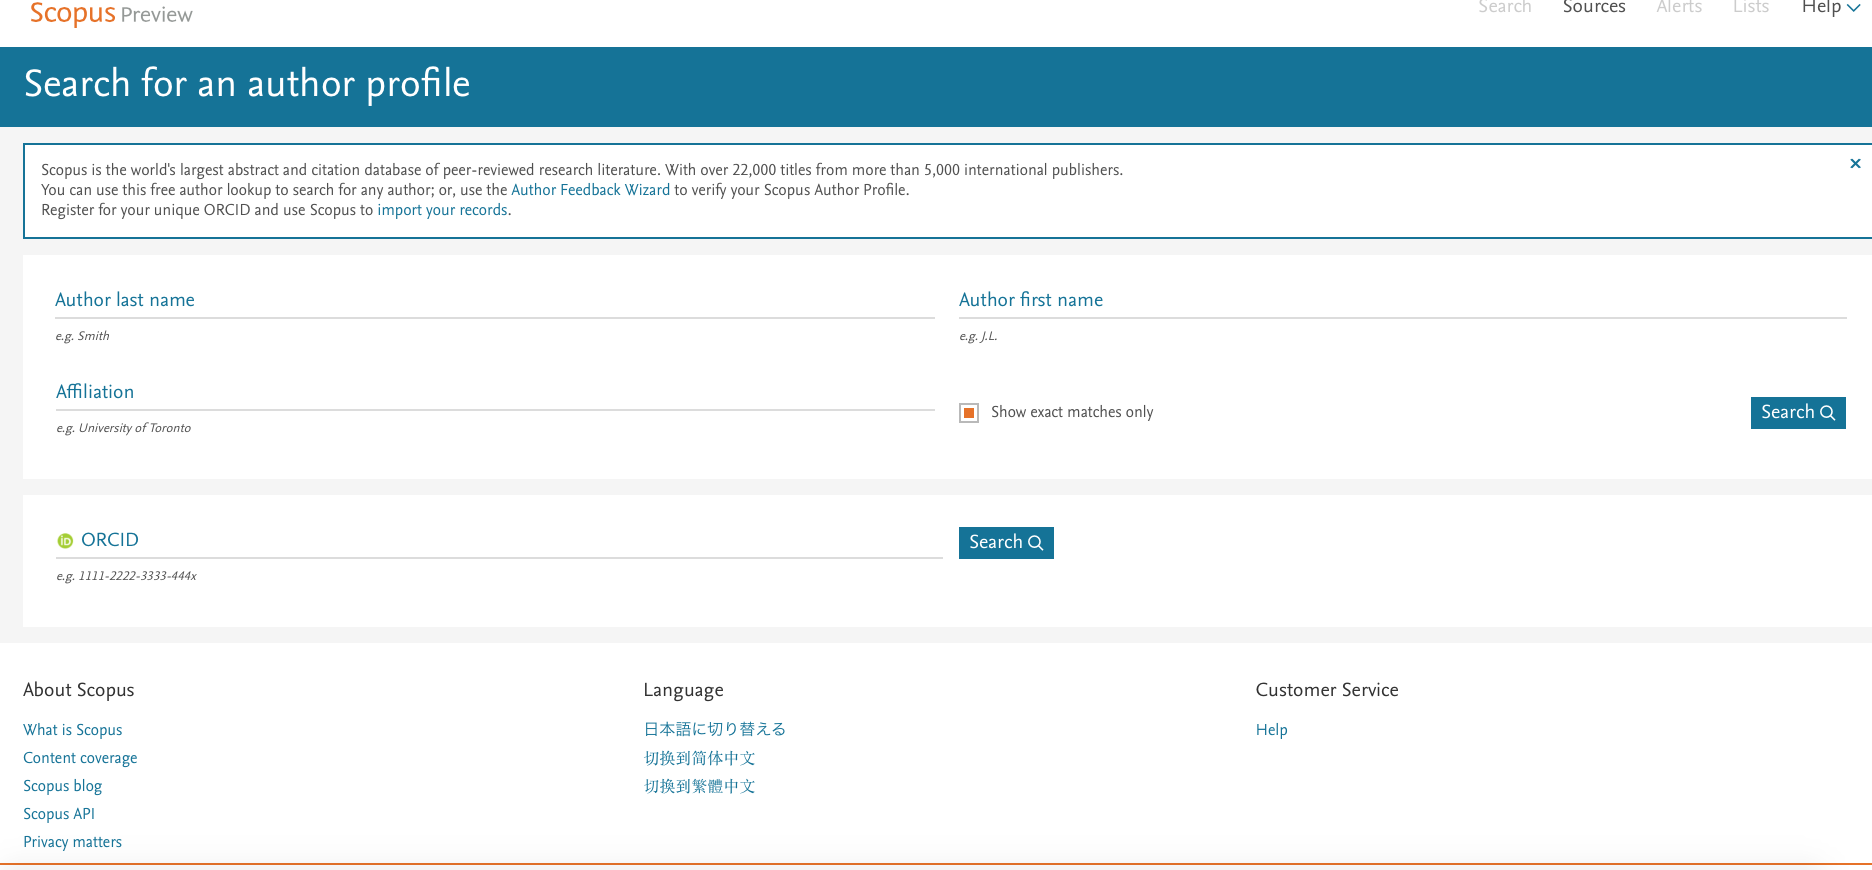Expand the Help dropdown menu

pyautogui.click(x=1830, y=8)
